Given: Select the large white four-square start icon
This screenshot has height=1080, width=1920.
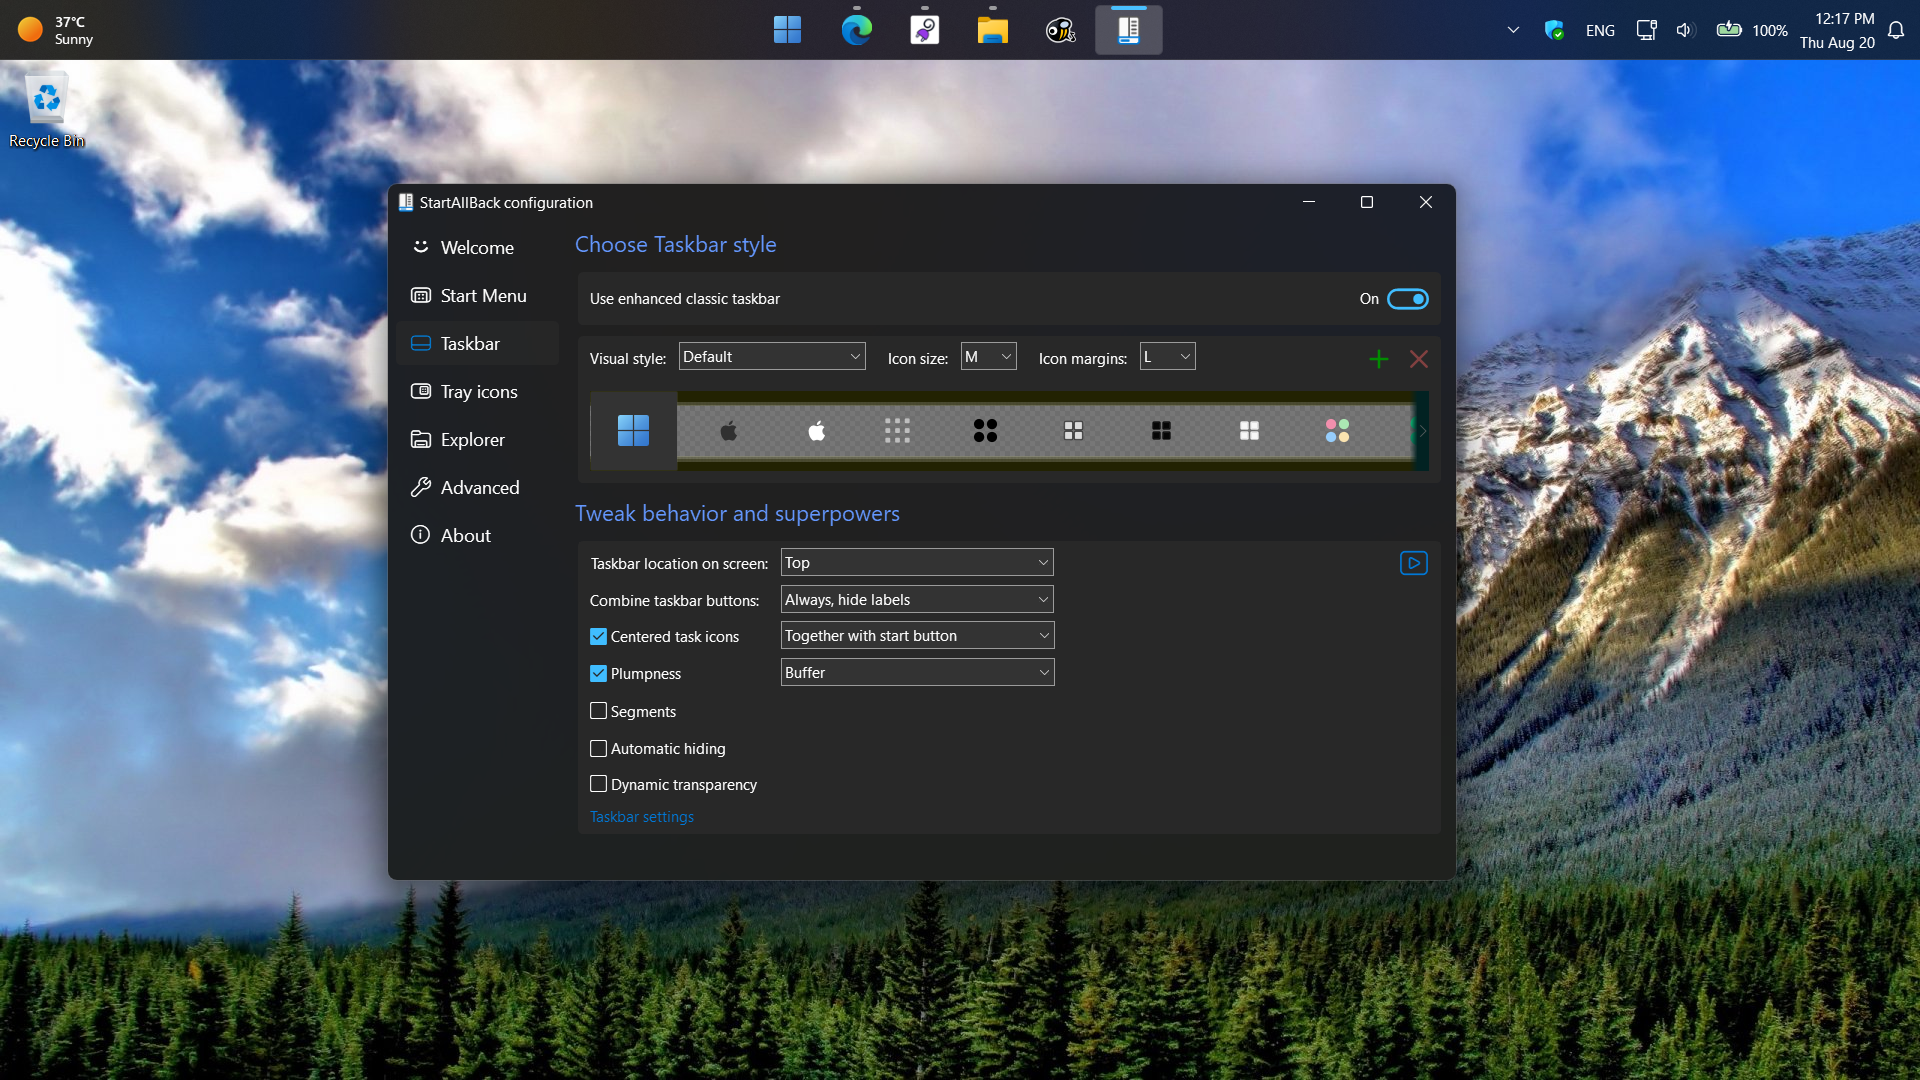Looking at the screenshot, I should [1249, 431].
